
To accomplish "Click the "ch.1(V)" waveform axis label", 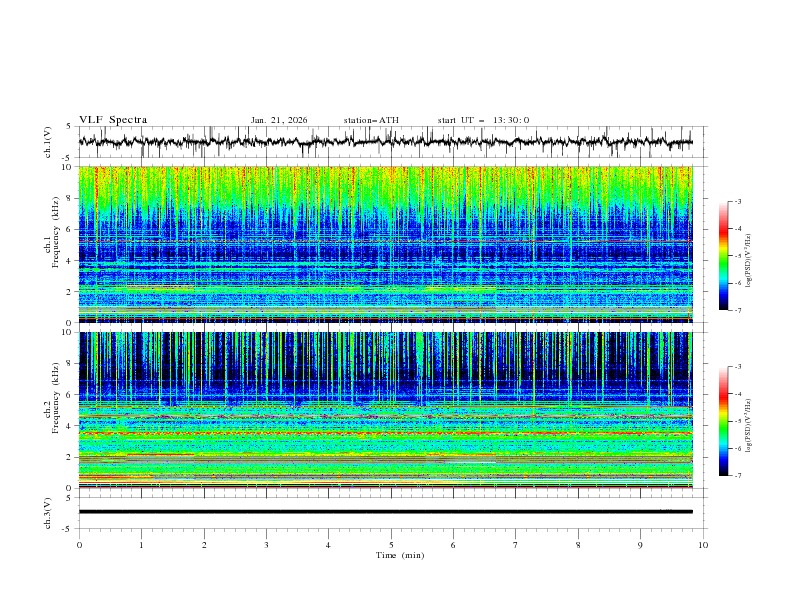I will pyautogui.click(x=48, y=142).
